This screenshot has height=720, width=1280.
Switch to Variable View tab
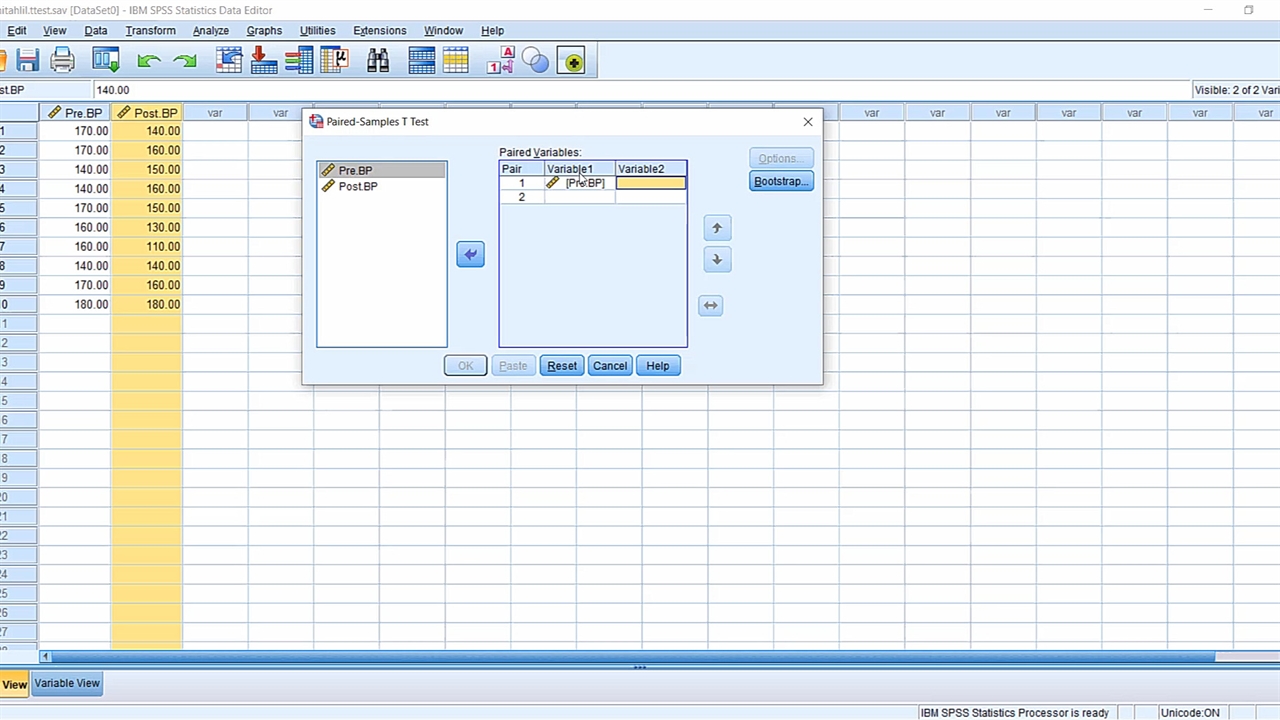[67, 683]
